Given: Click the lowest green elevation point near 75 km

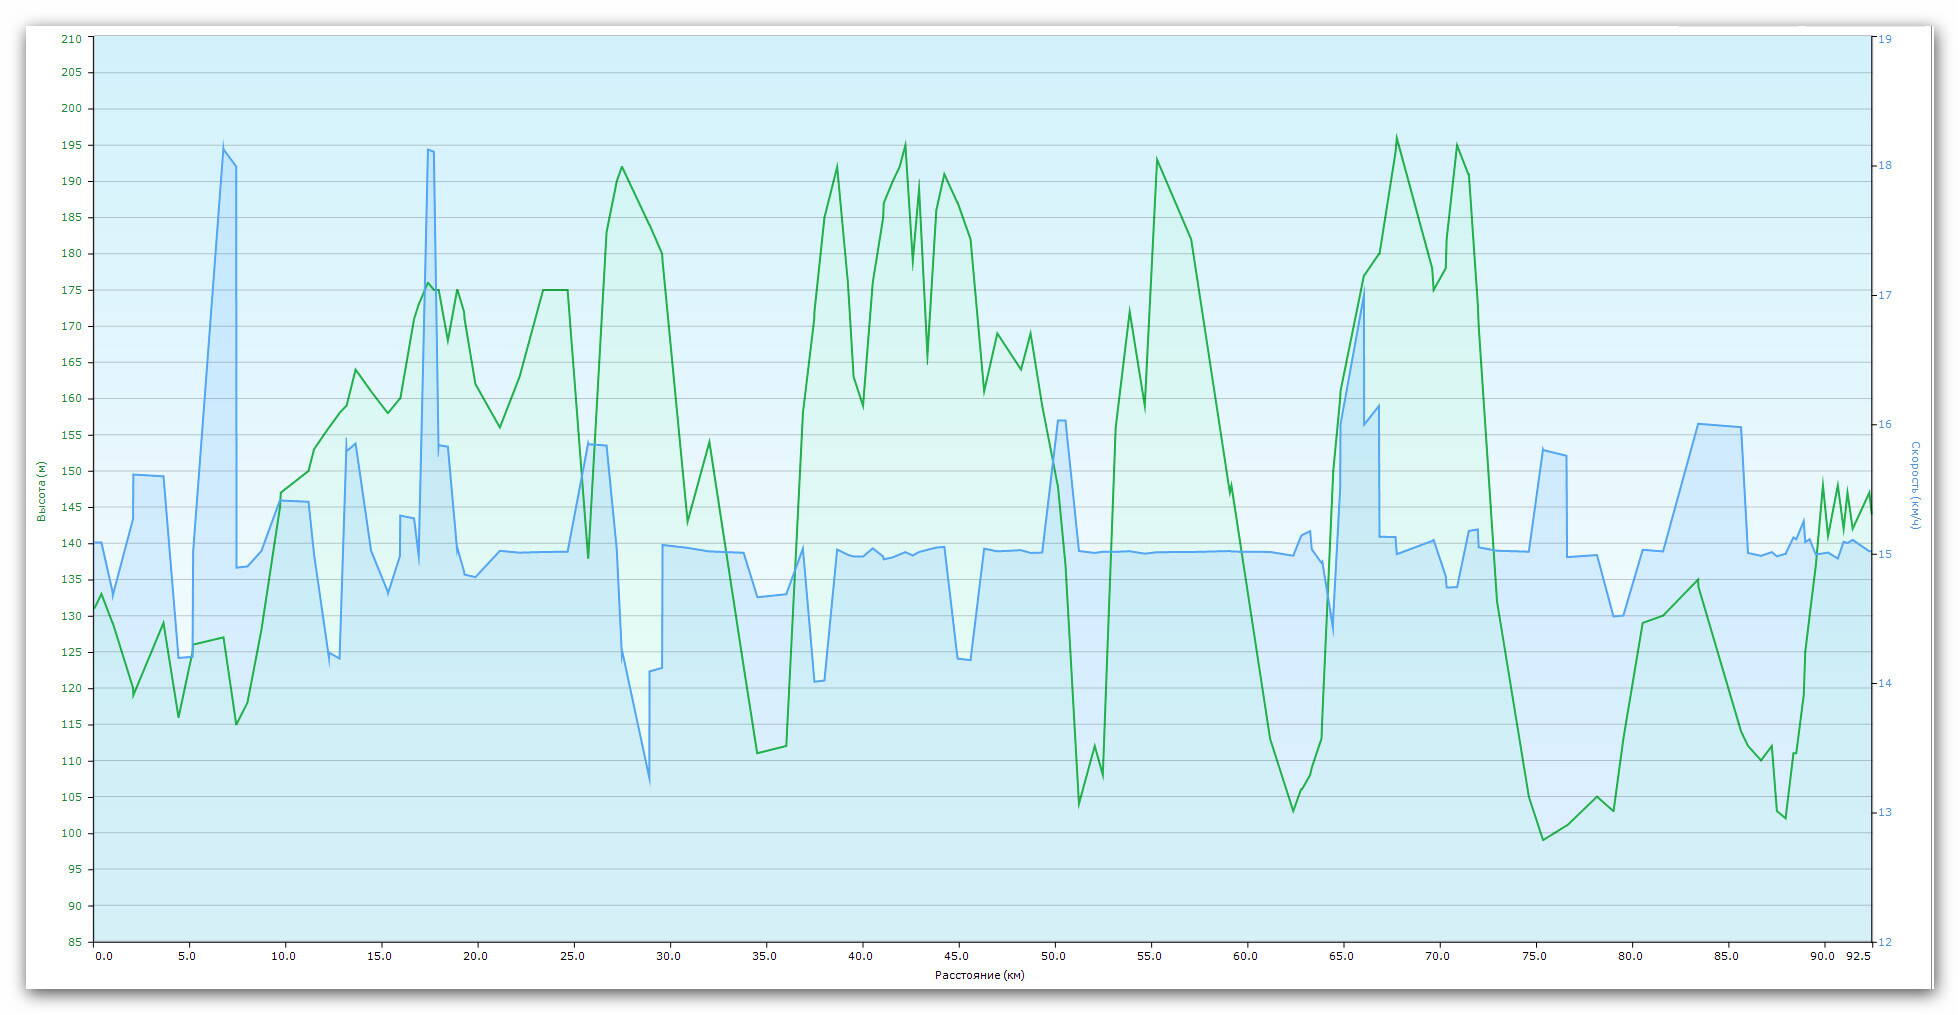Looking at the screenshot, I should 1543,839.
